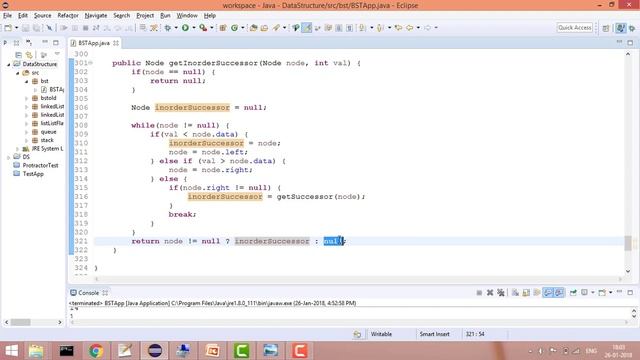Click the Display Selected Console icon
This screenshot has height=360, width=640.
pos(584,293)
